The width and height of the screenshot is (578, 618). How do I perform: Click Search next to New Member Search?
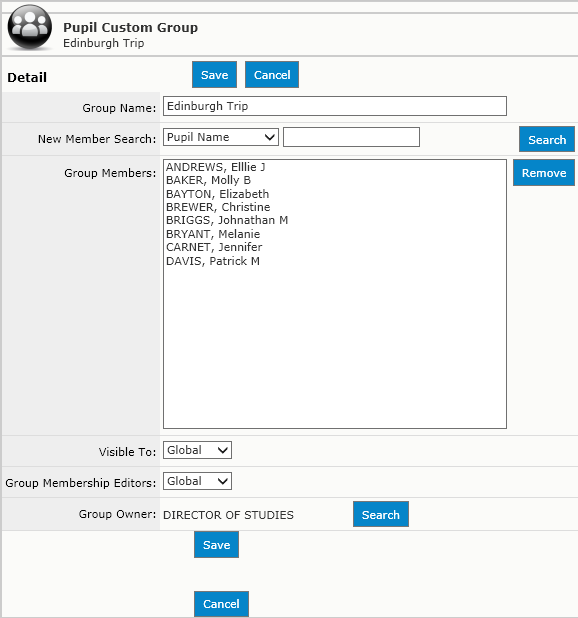547,139
